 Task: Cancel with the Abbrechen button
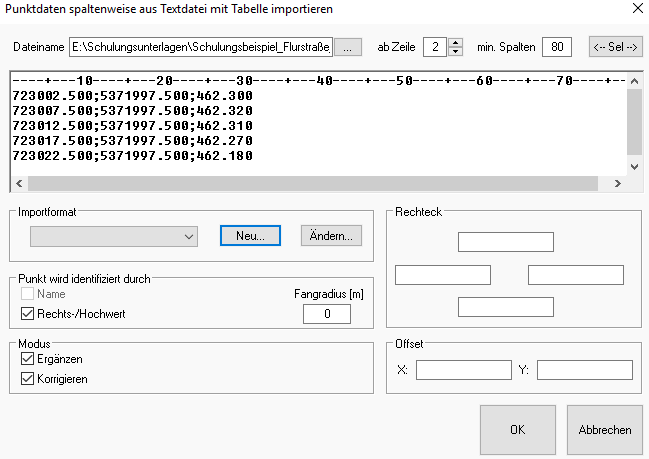pyautogui.click(x=604, y=430)
